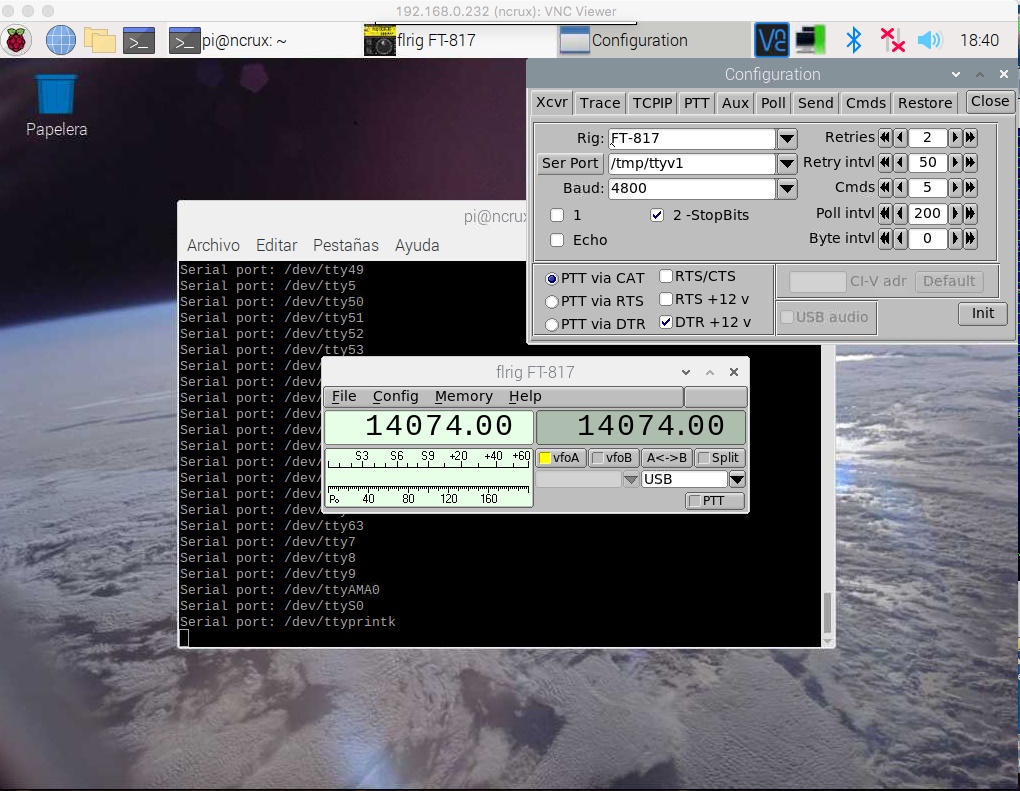Increase Poll intvl with fast-right arrow
This screenshot has width=1020, height=791.
970,213
